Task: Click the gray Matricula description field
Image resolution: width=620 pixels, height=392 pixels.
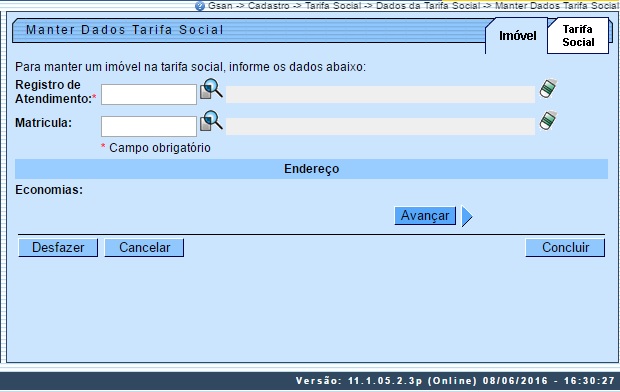Action: [380, 127]
